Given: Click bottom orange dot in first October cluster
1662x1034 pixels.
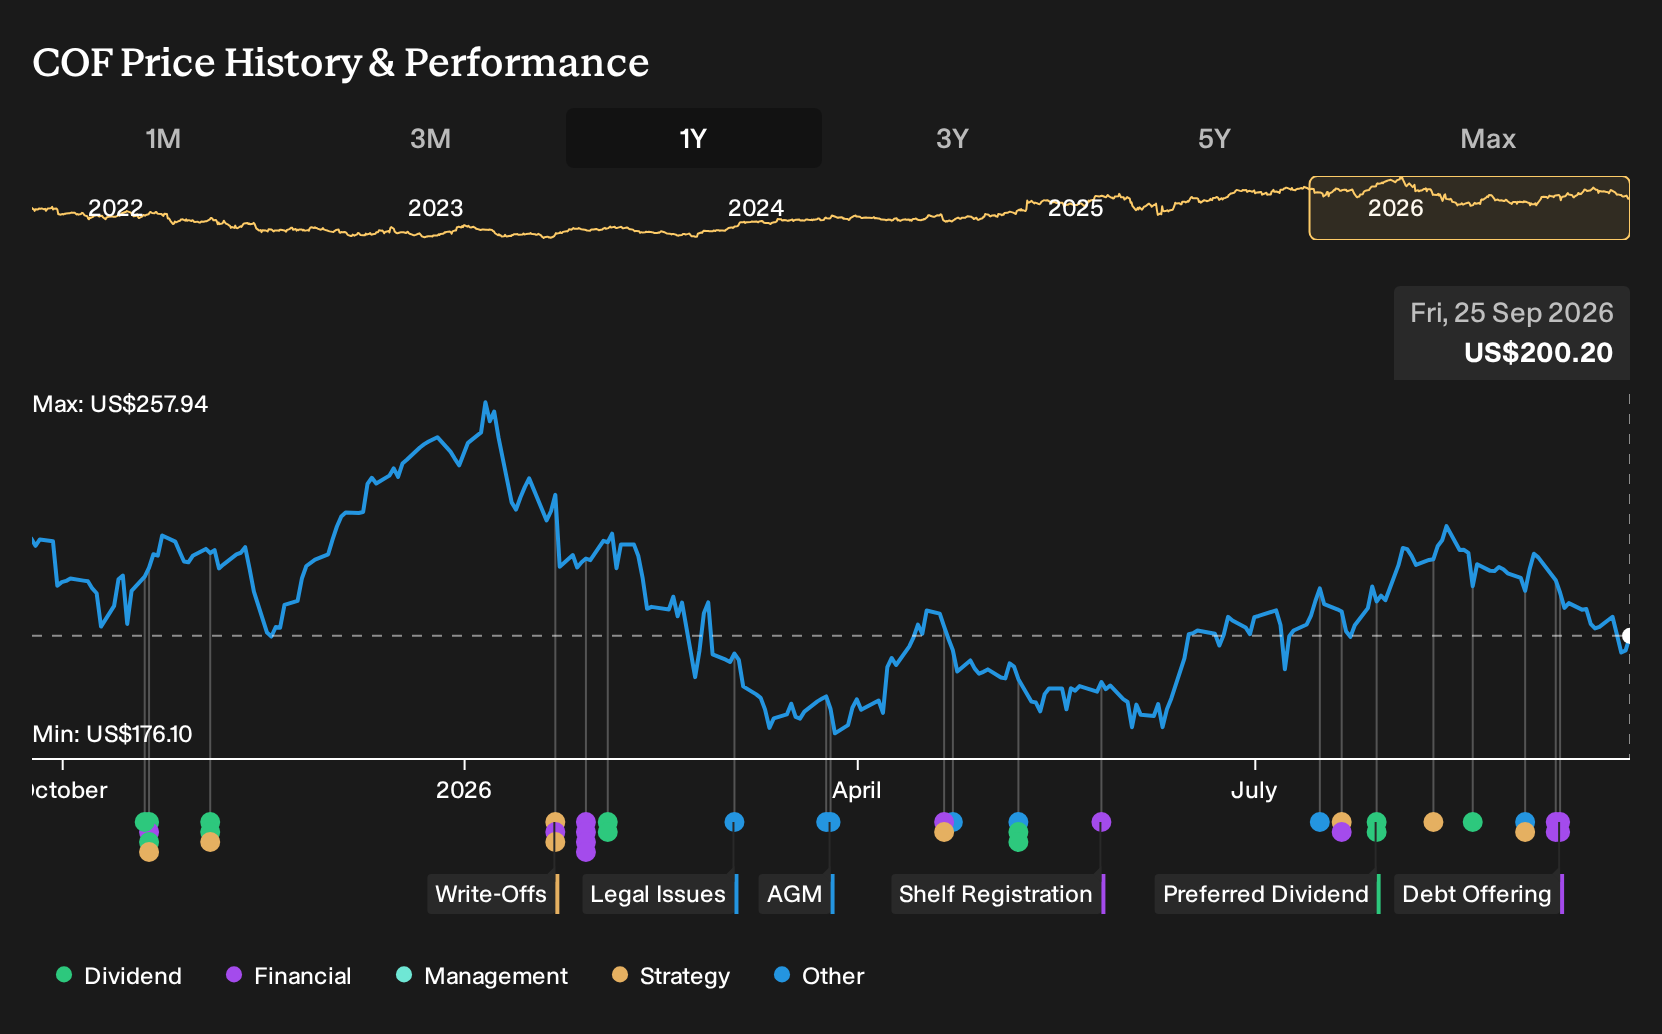Looking at the screenshot, I should (149, 852).
